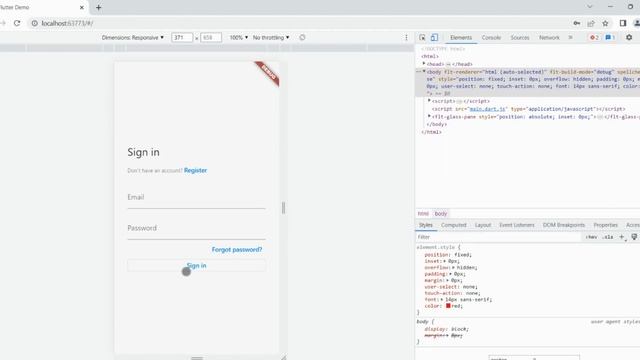Click the rotate device orientation icon
The image size is (640, 360).
click(x=302, y=38)
